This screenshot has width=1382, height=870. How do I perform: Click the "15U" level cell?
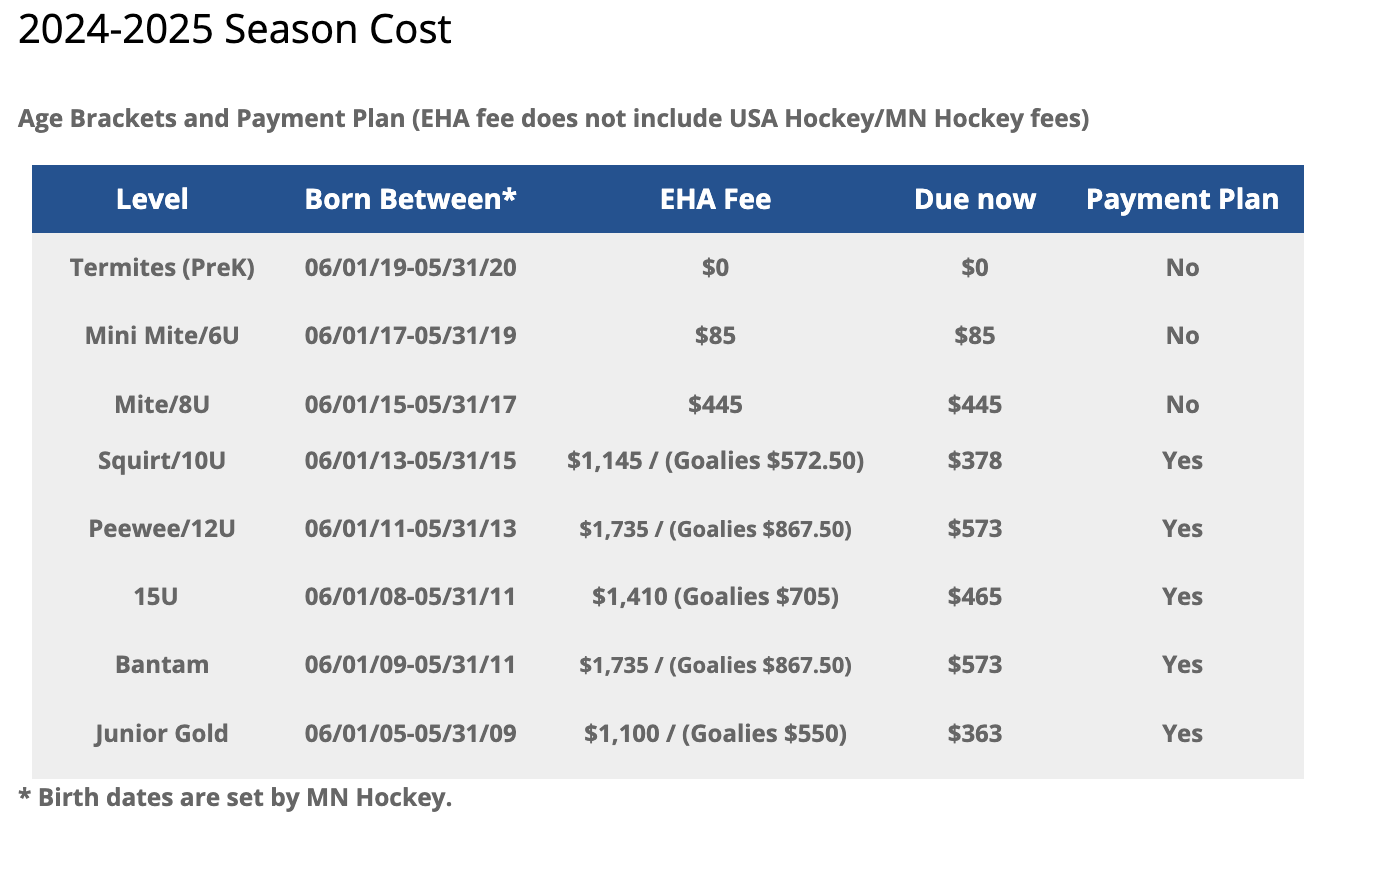pos(156,597)
